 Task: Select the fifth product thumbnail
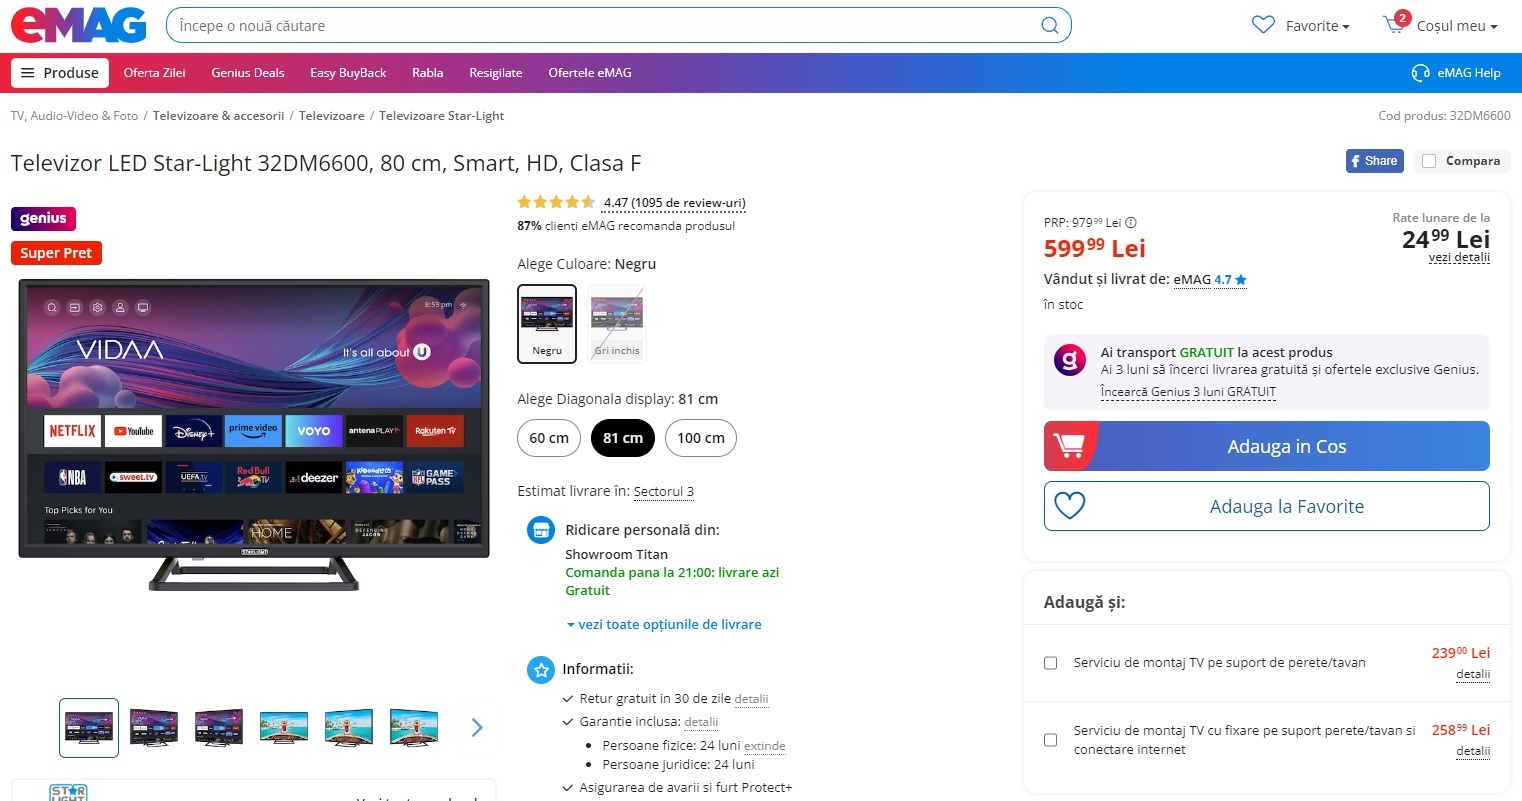click(349, 728)
